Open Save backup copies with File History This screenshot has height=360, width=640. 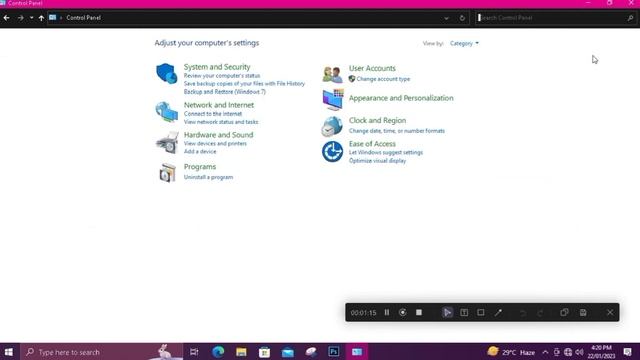244,84
